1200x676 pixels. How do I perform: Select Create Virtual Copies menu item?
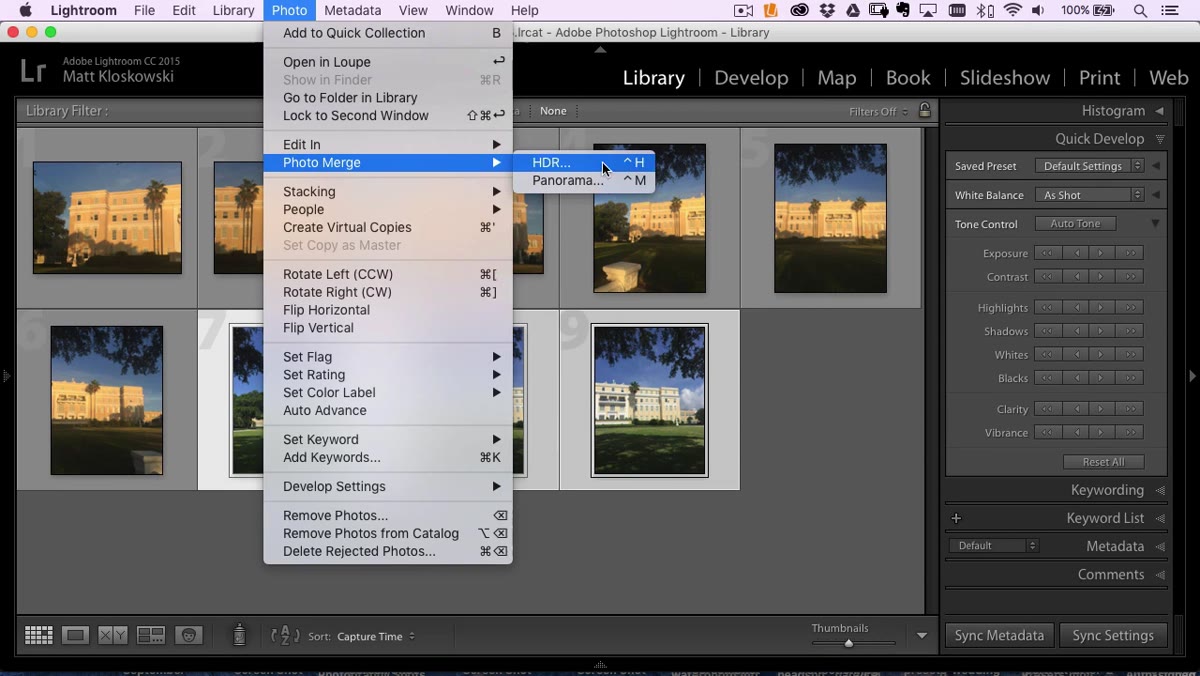click(x=388, y=227)
